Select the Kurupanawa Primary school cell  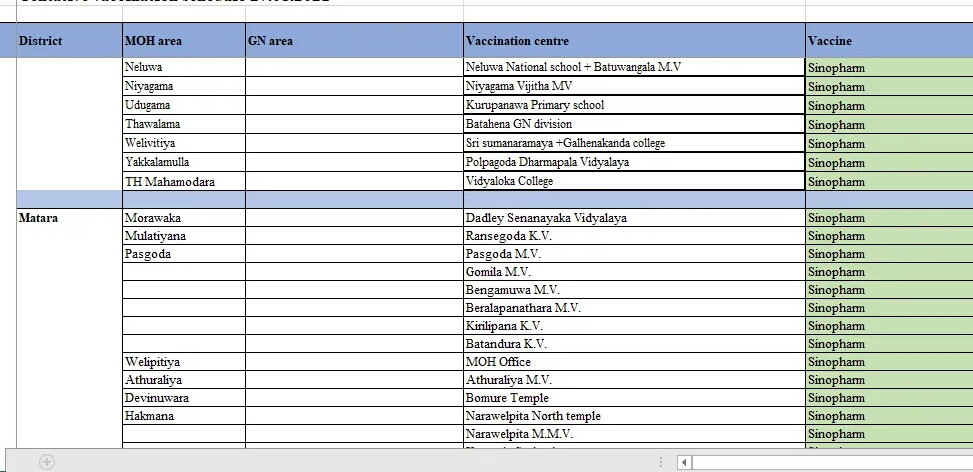click(x=634, y=105)
